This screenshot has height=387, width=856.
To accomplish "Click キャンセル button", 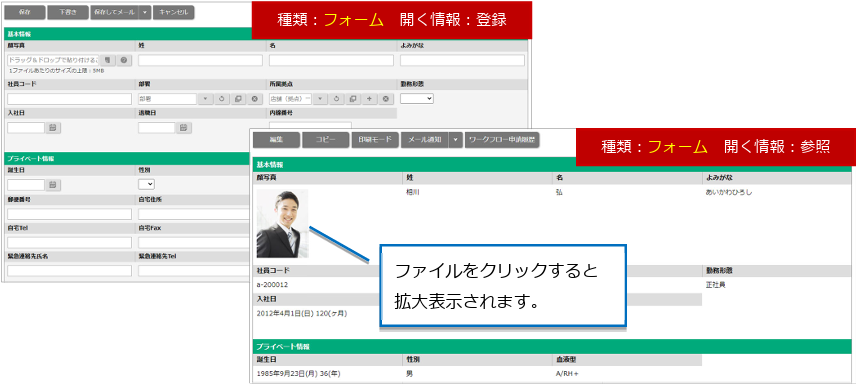I will 174,13.
